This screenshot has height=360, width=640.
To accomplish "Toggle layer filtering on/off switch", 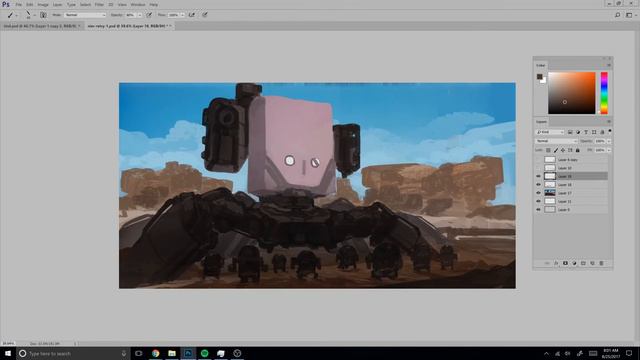I will [x=610, y=131].
